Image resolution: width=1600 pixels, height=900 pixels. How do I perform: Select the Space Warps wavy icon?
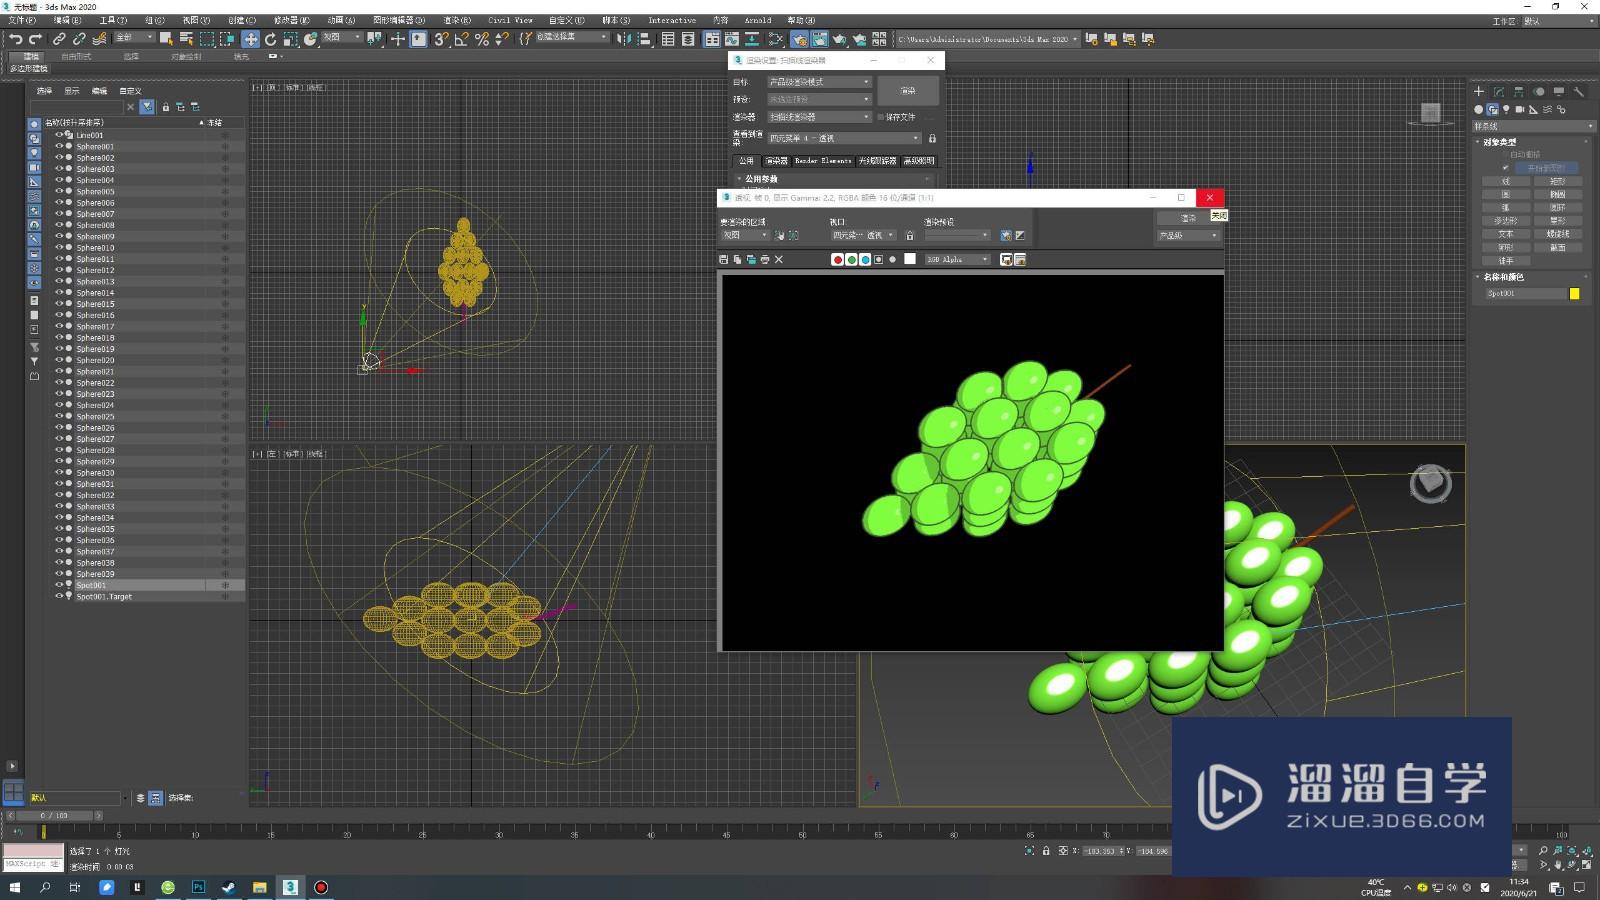1547,109
